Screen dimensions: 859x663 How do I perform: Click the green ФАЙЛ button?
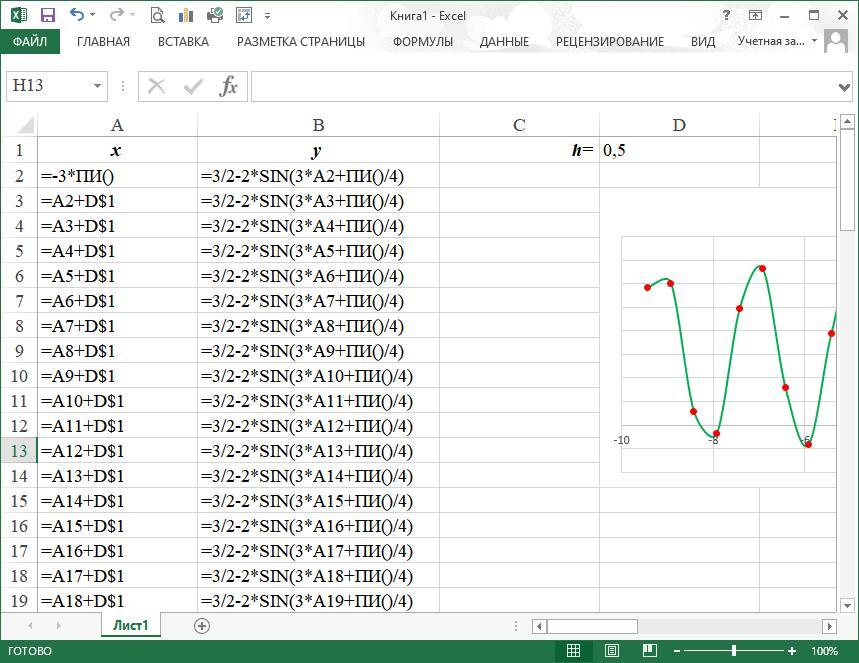coord(30,42)
